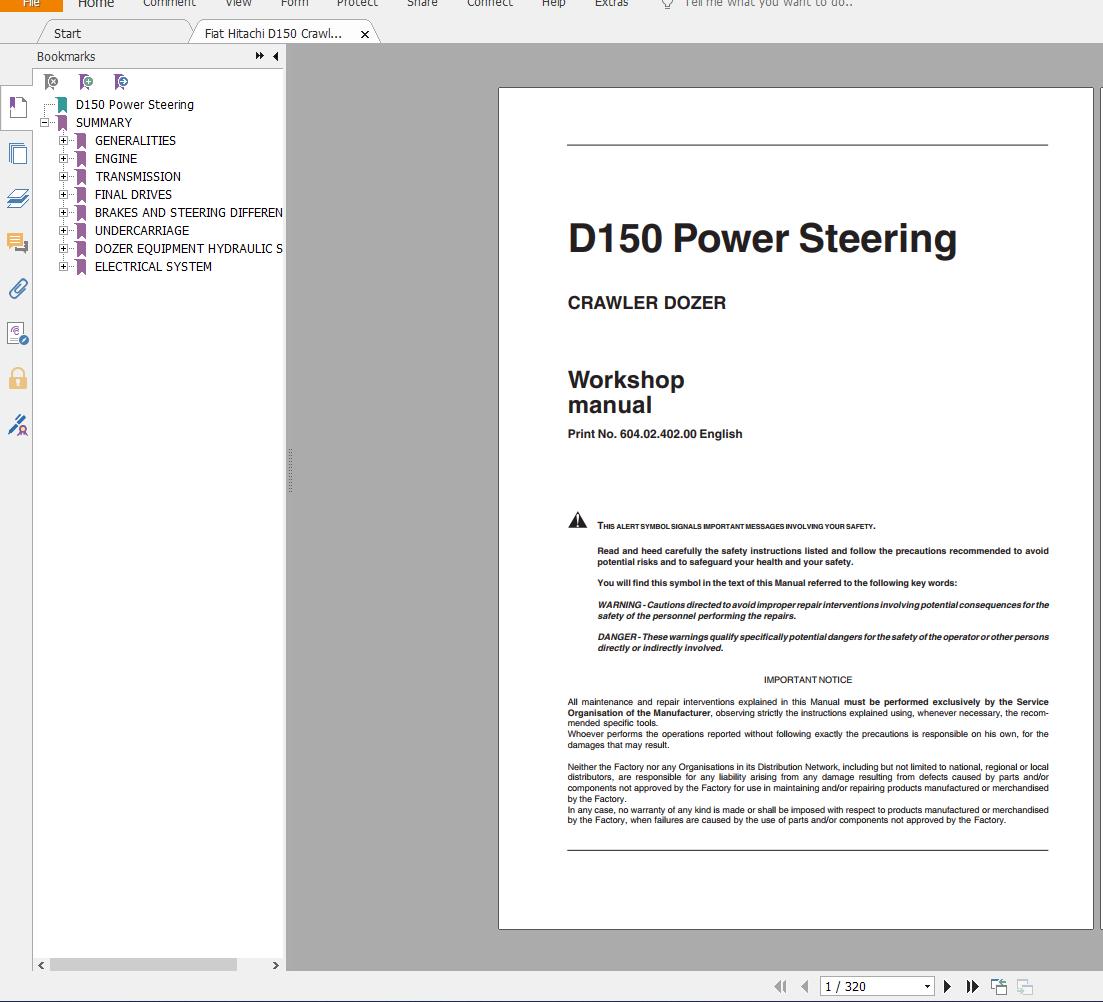Select the DOZER EQUIPMENT HYDRAULIC bookmark

click(x=189, y=248)
